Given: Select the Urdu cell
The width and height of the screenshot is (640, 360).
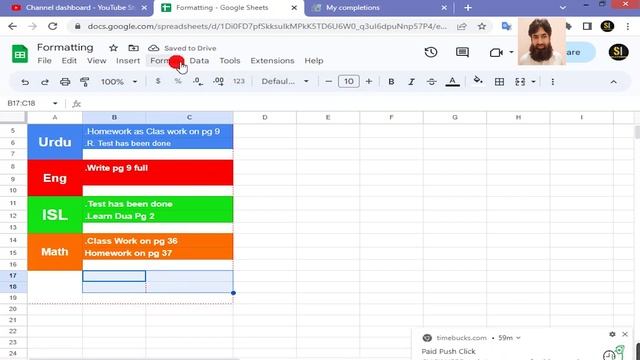Looking at the screenshot, I should (x=55, y=142).
